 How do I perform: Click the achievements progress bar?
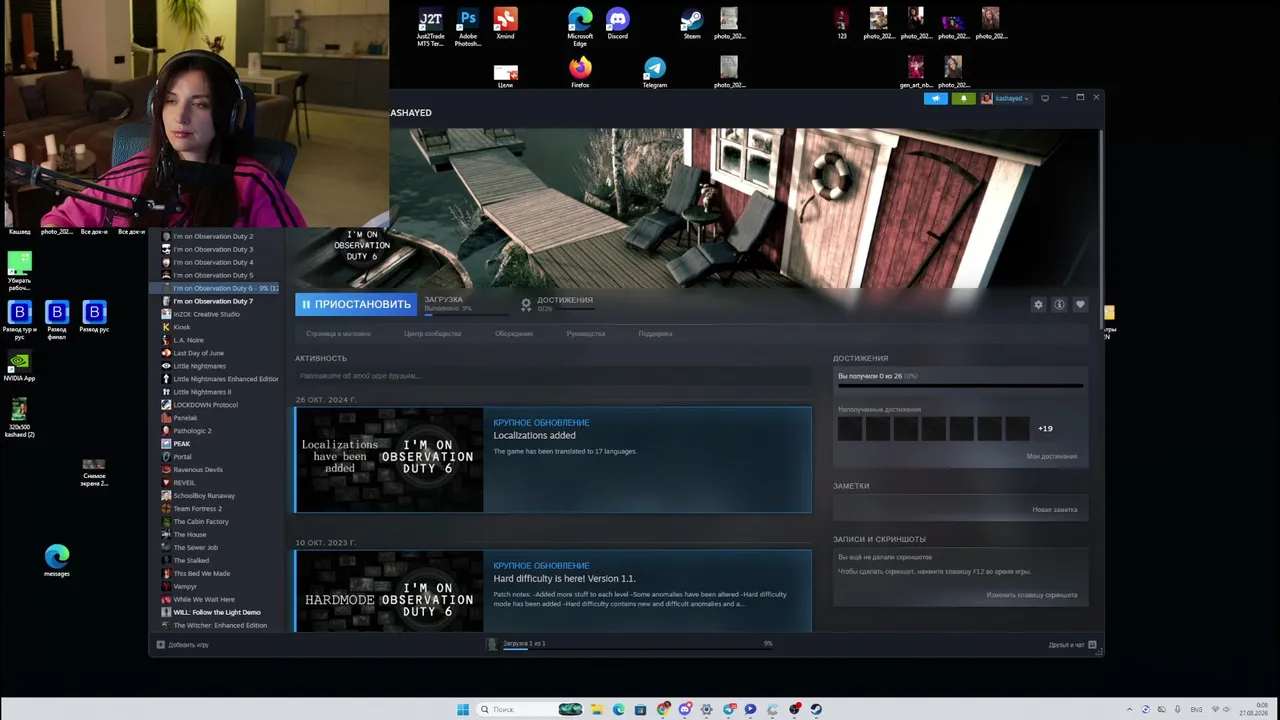pos(960,385)
